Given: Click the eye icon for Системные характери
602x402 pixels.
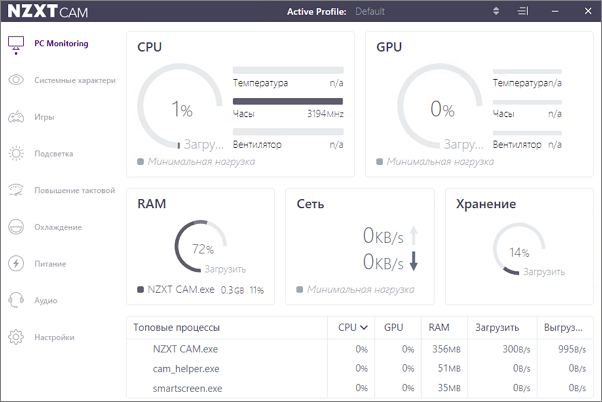Looking at the screenshot, I should pos(16,80).
